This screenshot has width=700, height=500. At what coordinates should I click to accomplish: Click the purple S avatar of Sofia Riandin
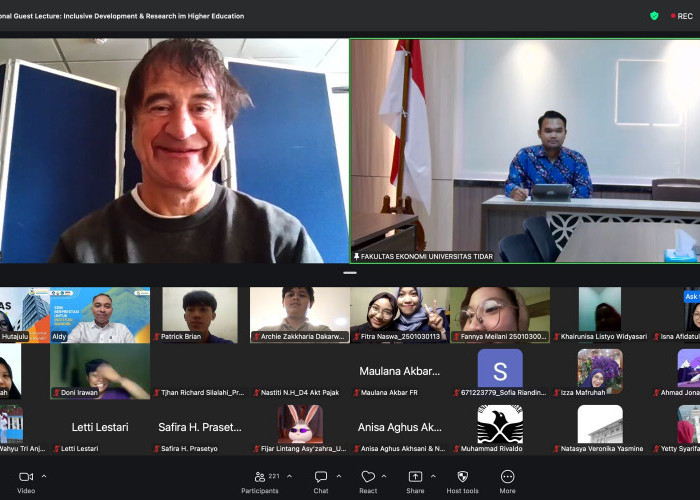pyautogui.click(x=500, y=368)
